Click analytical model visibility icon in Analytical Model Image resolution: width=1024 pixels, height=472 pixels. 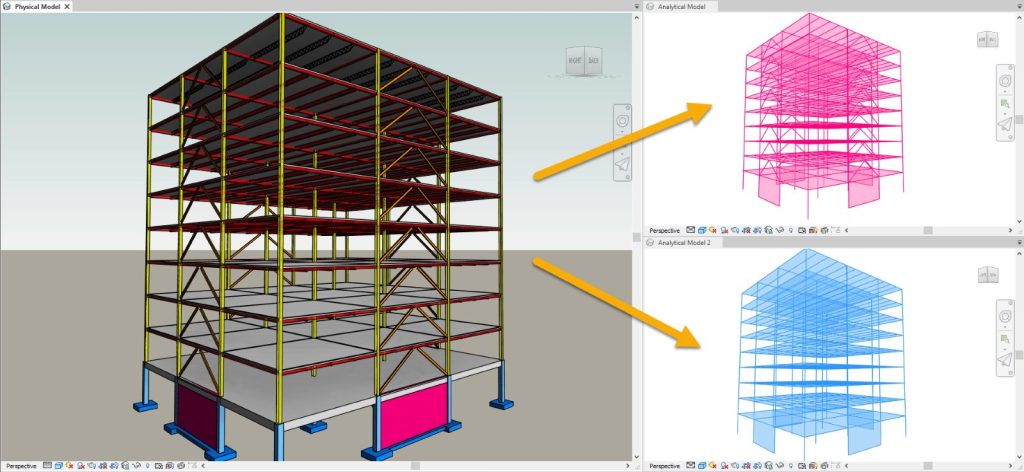click(x=812, y=230)
